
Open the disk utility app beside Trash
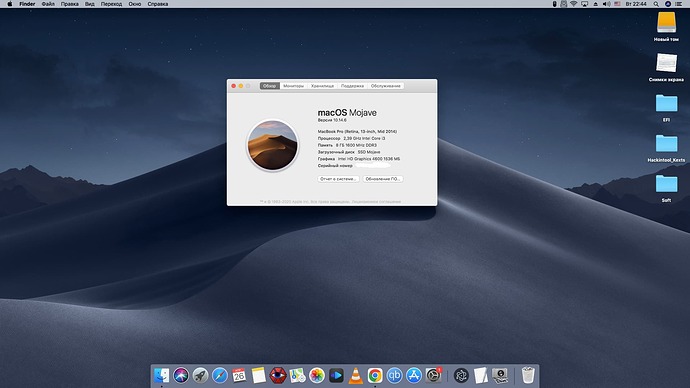click(x=500, y=375)
